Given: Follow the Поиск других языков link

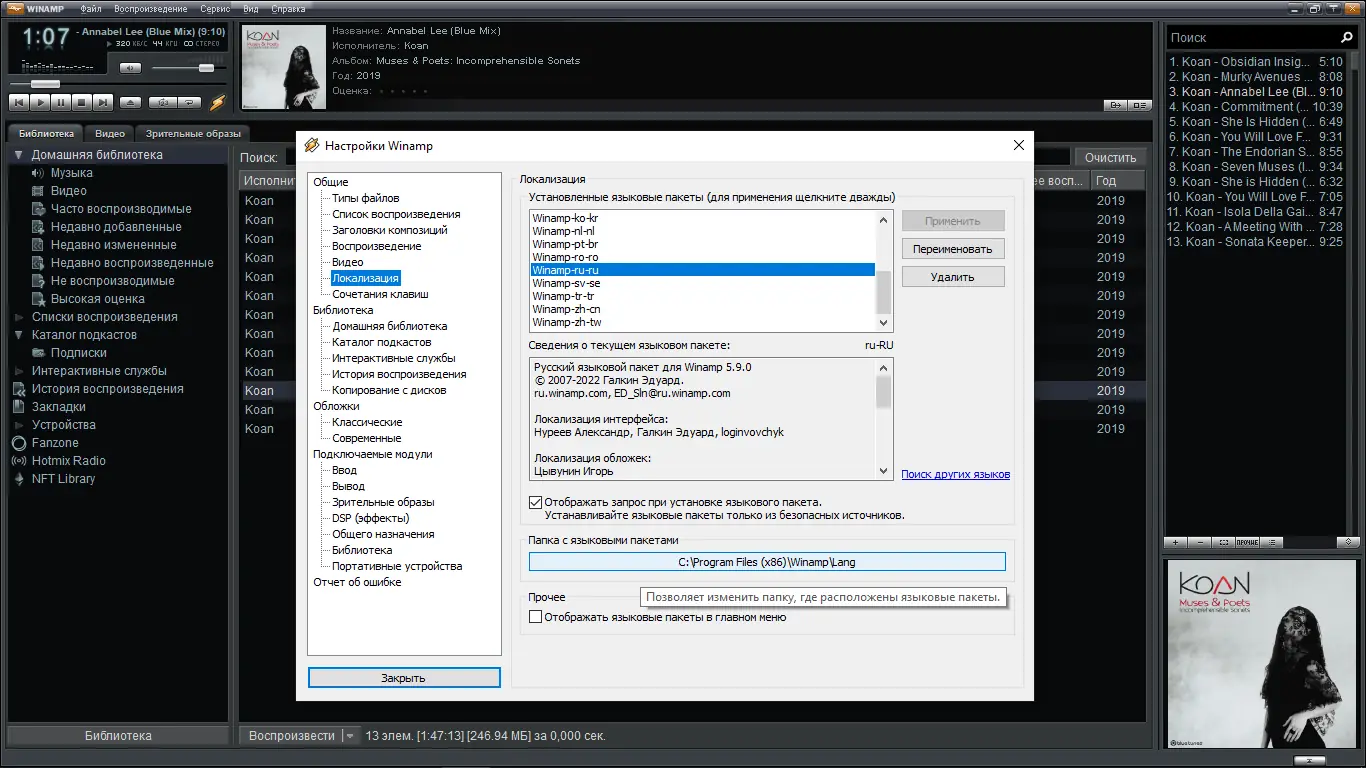Looking at the screenshot, I should [955, 474].
